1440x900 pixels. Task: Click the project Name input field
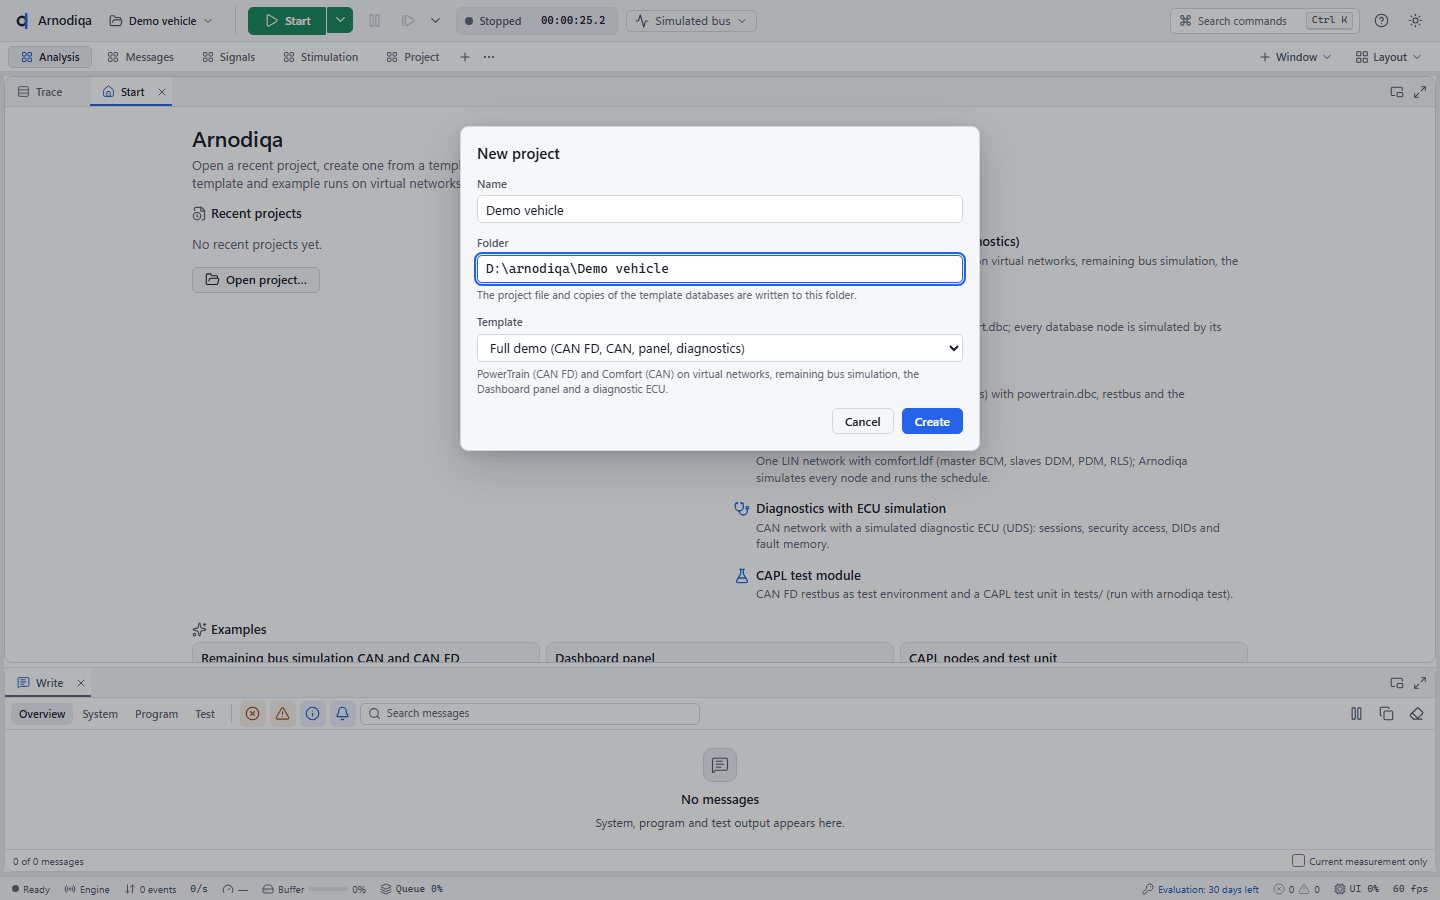click(720, 209)
